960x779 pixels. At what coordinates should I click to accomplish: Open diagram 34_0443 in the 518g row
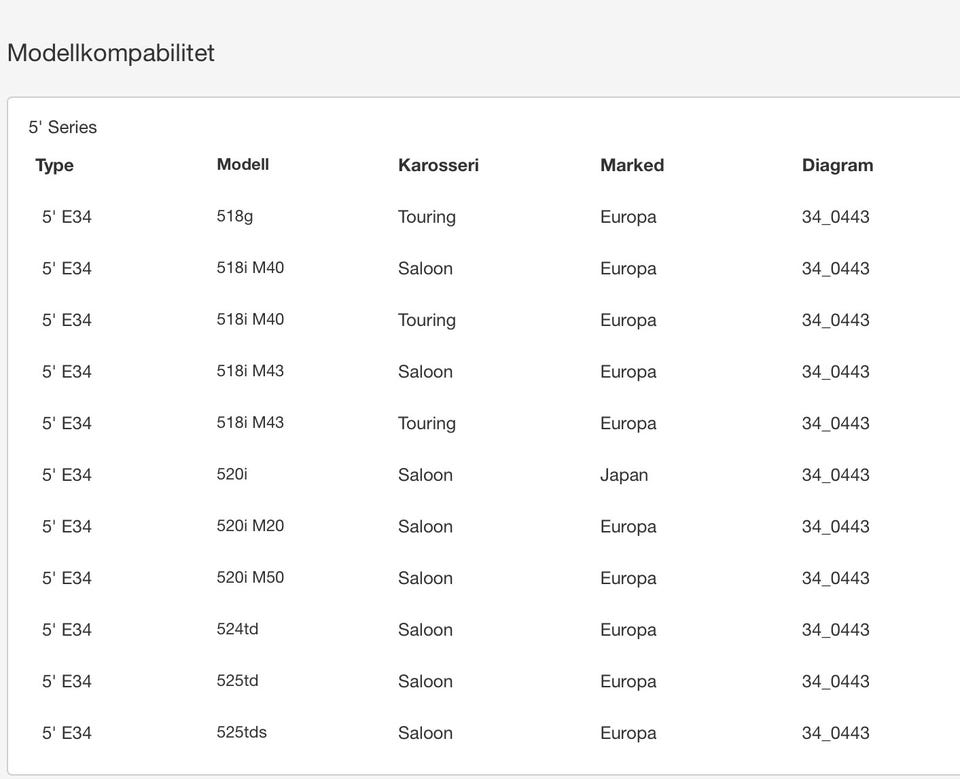[x=835, y=217]
